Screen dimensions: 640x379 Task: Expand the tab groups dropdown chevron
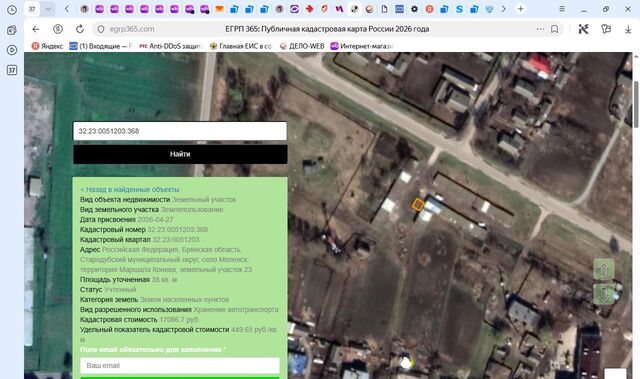tap(48, 9)
